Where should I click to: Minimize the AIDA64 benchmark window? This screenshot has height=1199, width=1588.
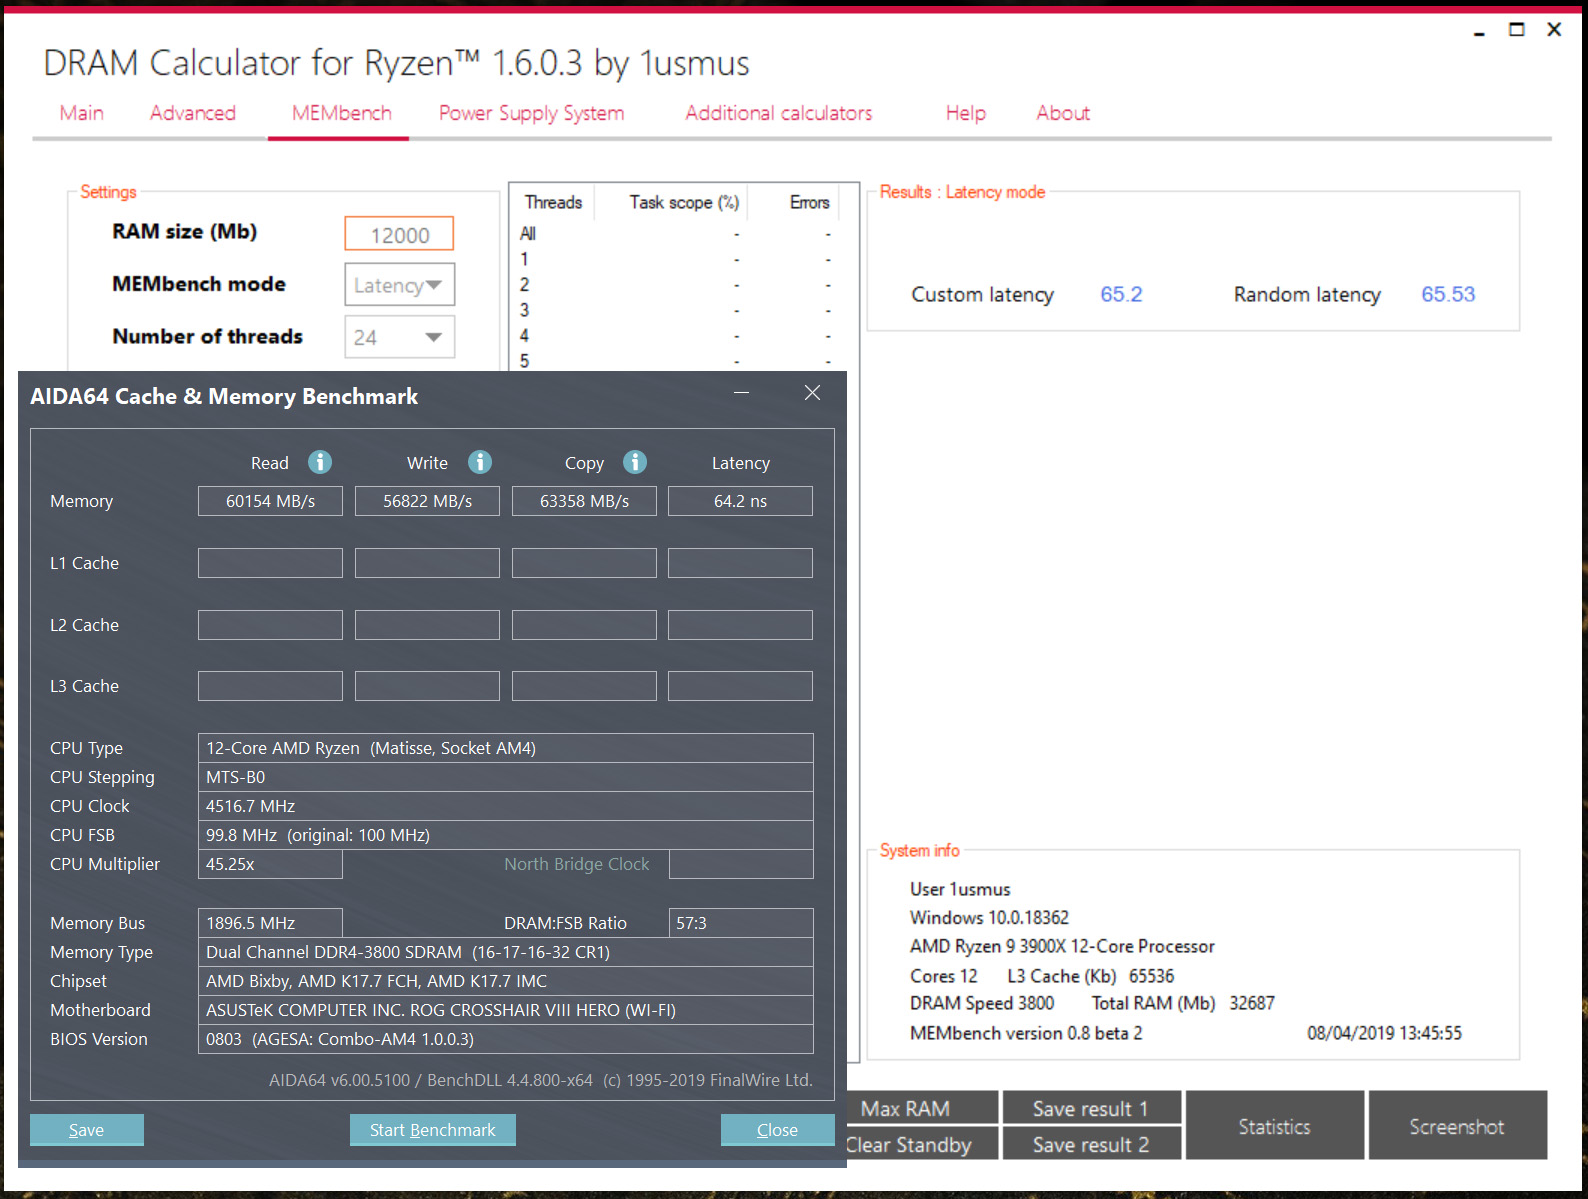[741, 393]
